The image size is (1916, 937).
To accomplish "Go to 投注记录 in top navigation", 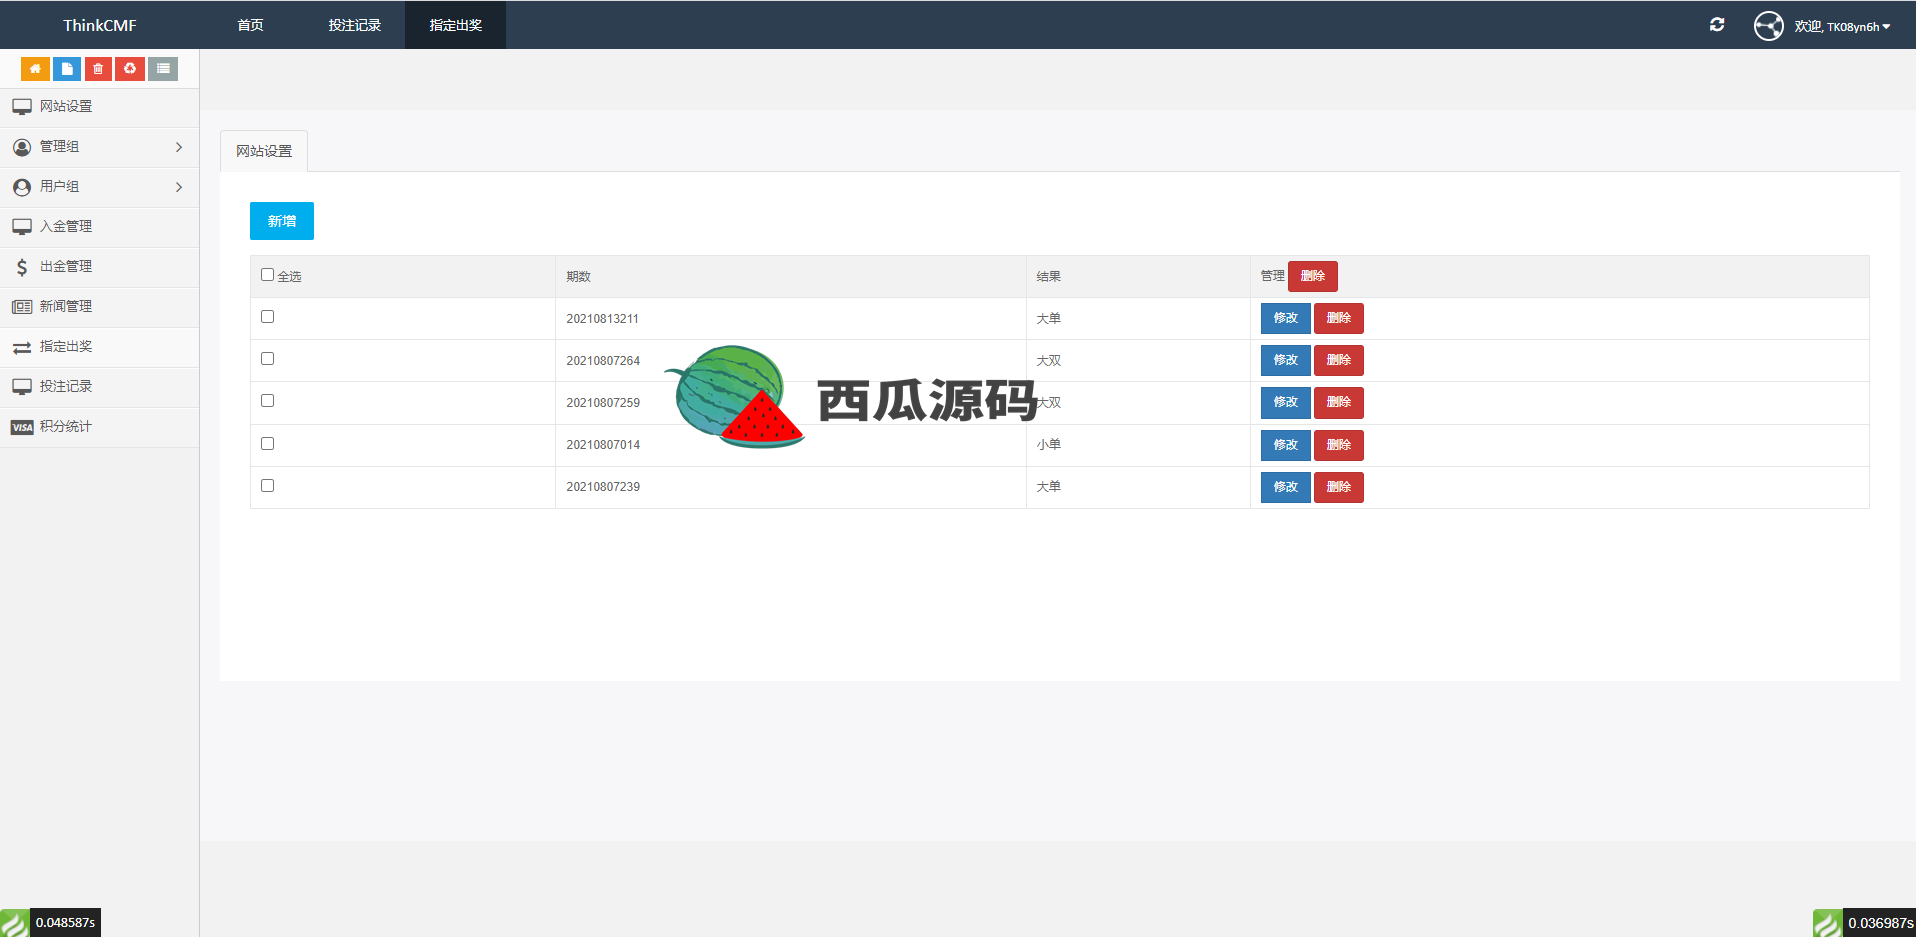I will [x=354, y=25].
